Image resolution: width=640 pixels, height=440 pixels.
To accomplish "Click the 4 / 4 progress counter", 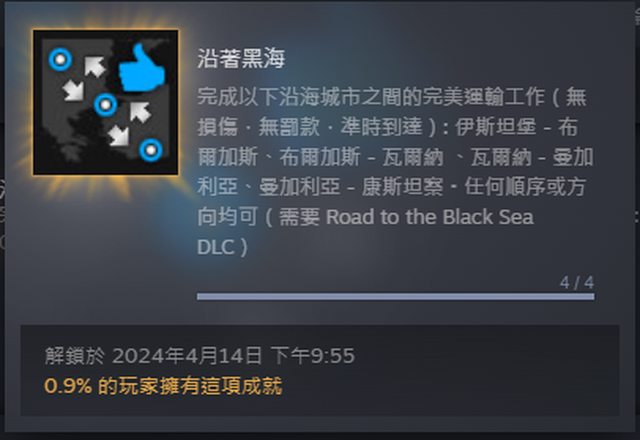I will pos(577,282).
